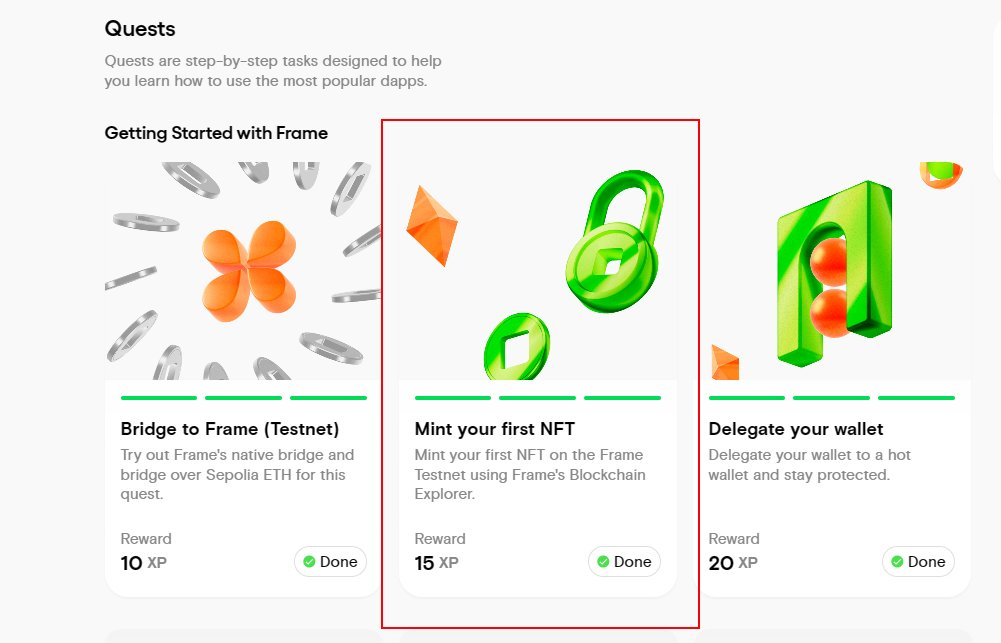Click the green checkmark on Mint NFT Done
The height and width of the screenshot is (643, 1001).
[x=603, y=562]
